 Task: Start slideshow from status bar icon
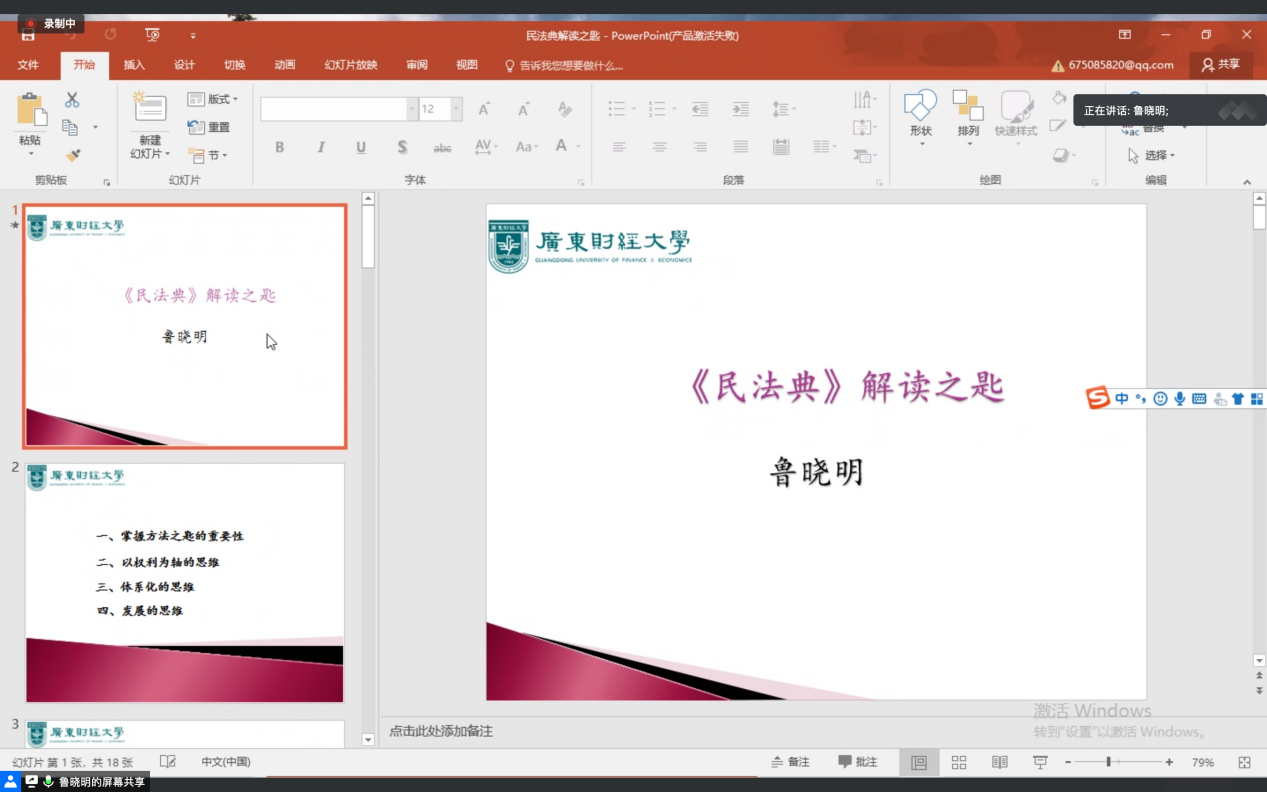(x=1040, y=762)
